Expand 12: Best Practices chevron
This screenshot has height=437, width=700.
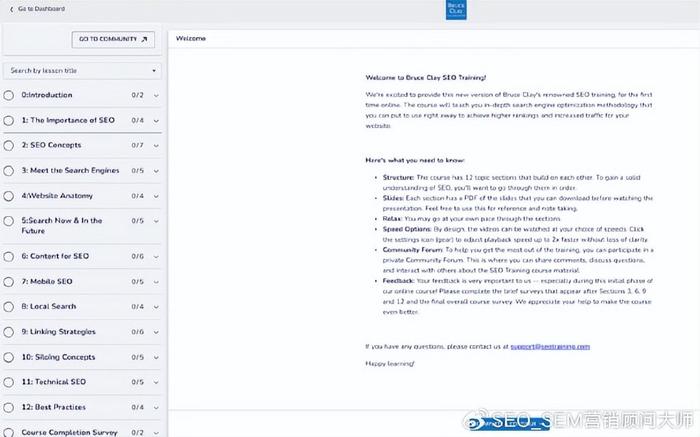coord(156,408)
